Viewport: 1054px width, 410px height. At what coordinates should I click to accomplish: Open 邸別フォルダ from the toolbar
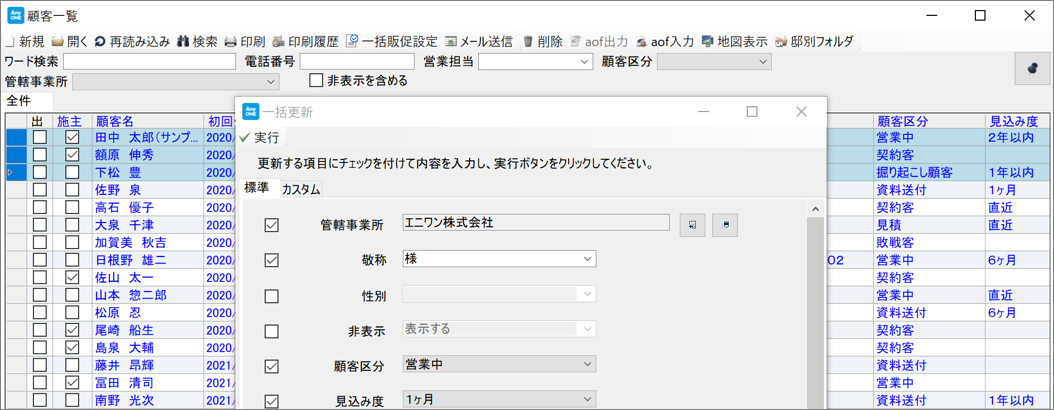pos(813,41)
